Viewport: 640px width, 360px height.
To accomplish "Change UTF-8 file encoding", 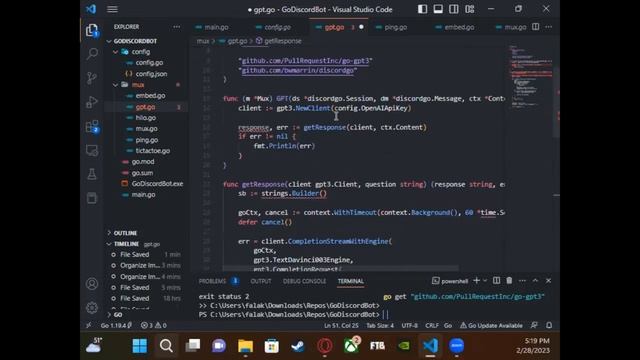I will tap(409, 326).
